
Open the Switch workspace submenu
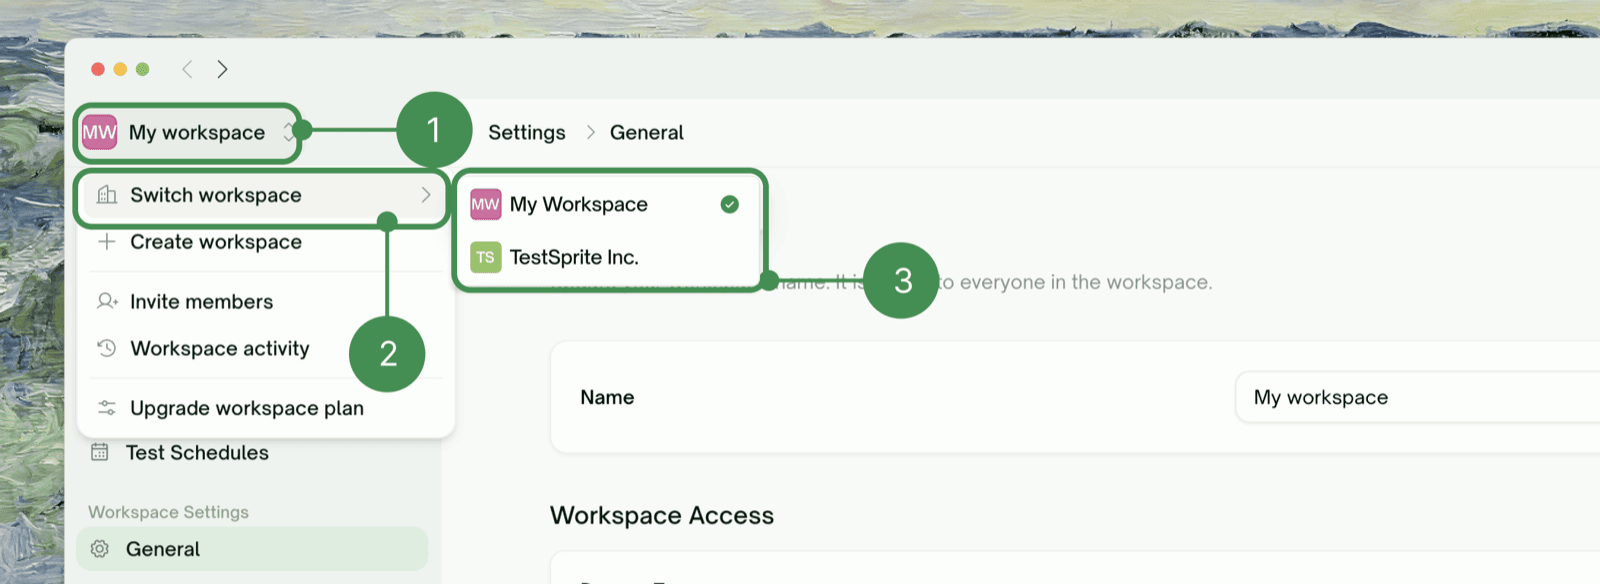pyautogui.click(x=262, y=195)
